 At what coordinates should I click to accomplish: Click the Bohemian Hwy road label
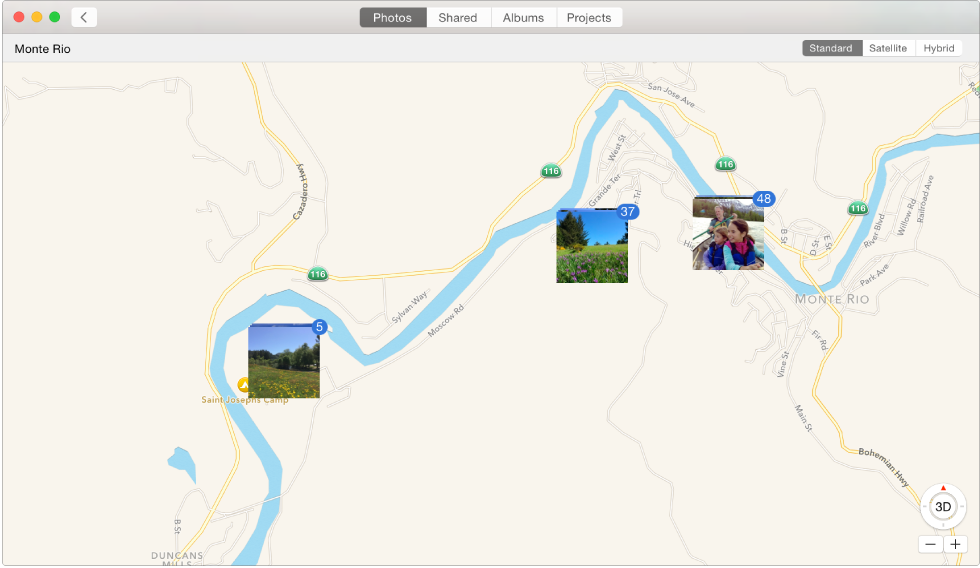[x=884, y=466]
